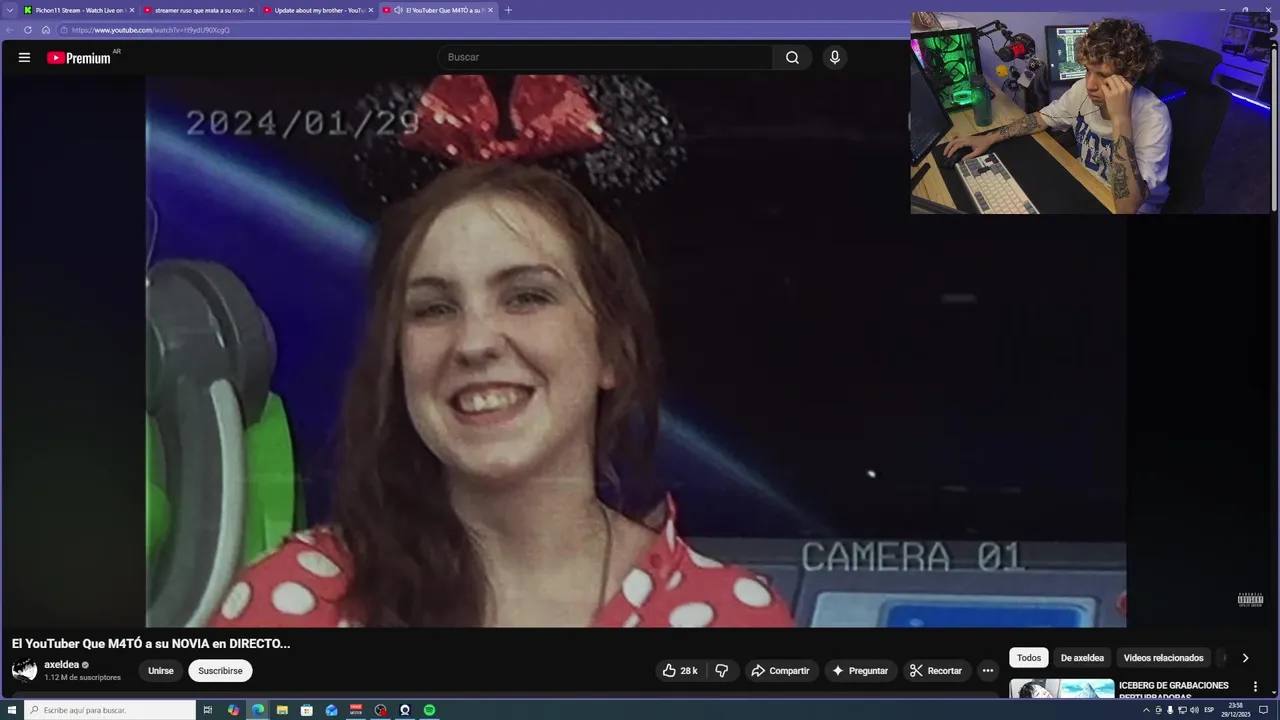Image resolution: width=1280 pixels, height=720 pixels.
Task: Open the YouTube hamburger guide menu
Action: click(24, 57)
